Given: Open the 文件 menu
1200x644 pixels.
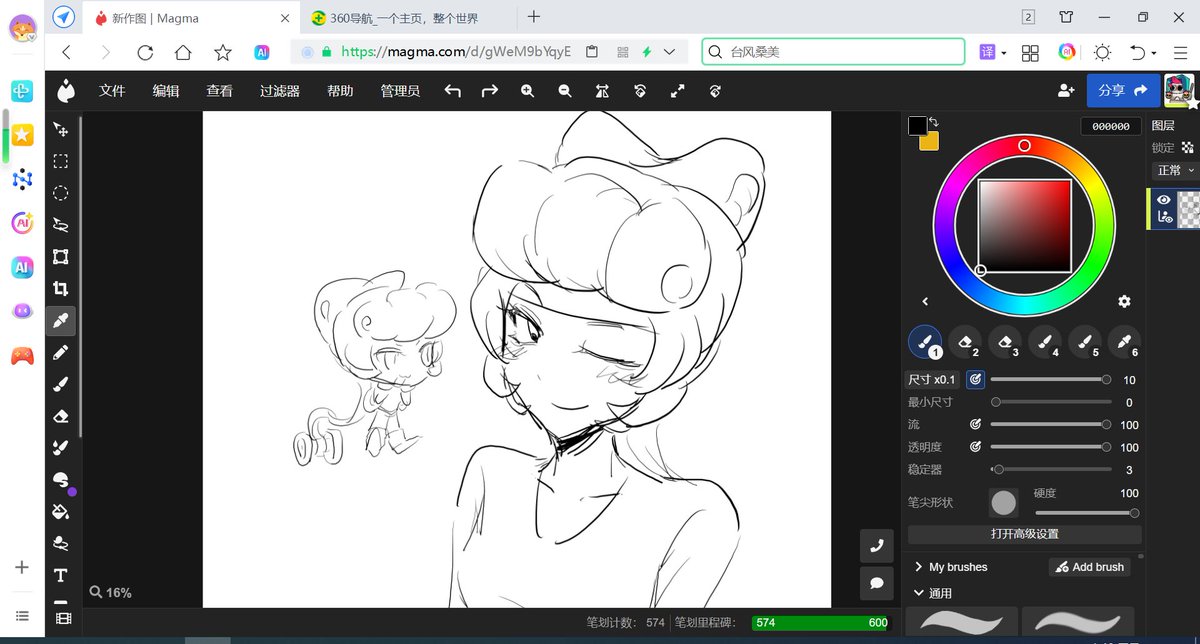Looking at the screenshot, I should click(x=112, y=91).
